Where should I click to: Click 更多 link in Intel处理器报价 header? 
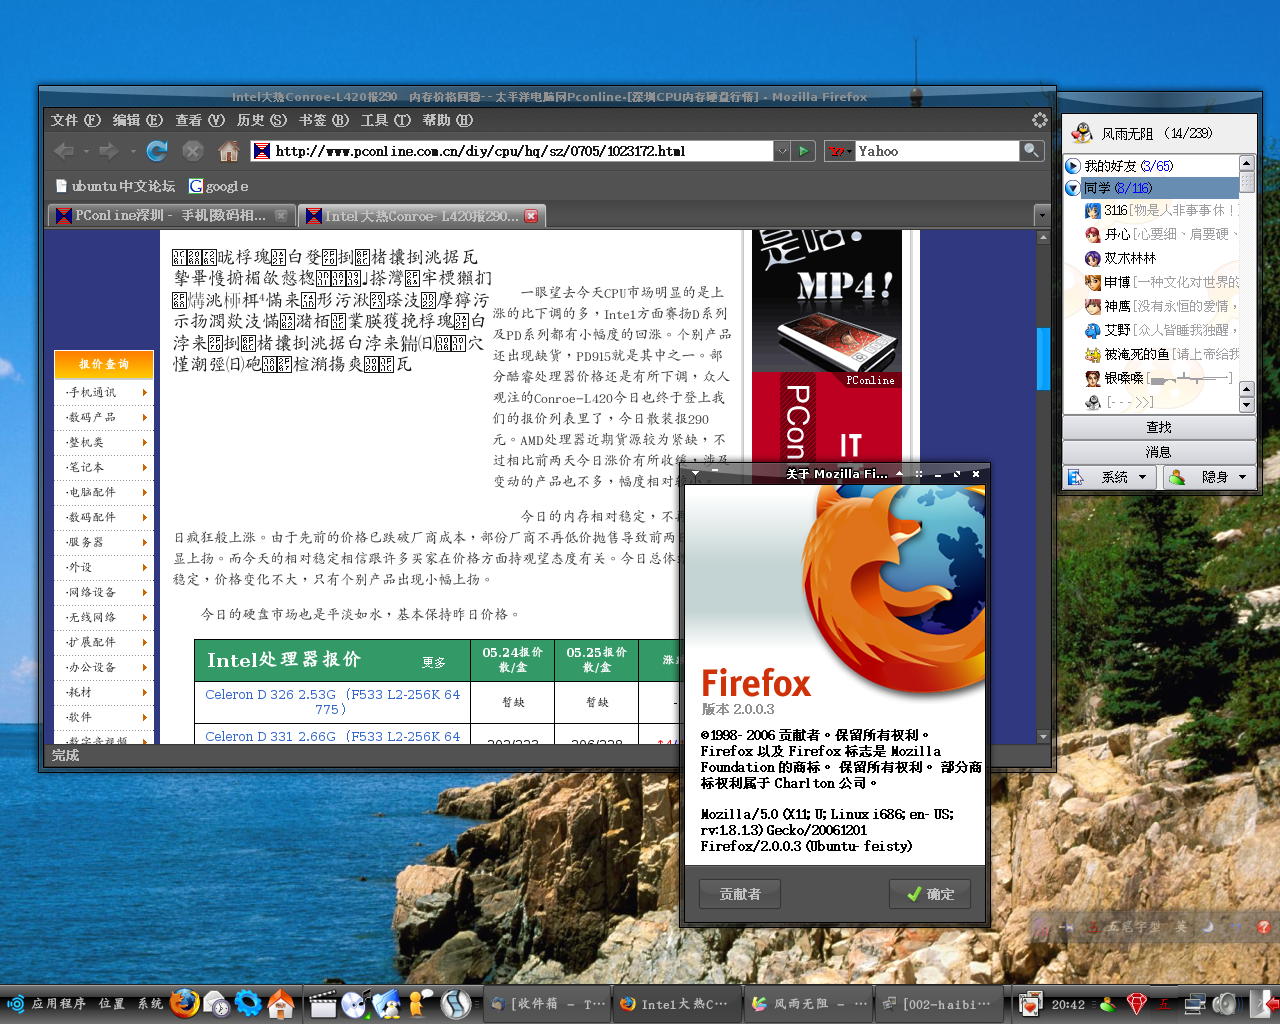[434, 662]
